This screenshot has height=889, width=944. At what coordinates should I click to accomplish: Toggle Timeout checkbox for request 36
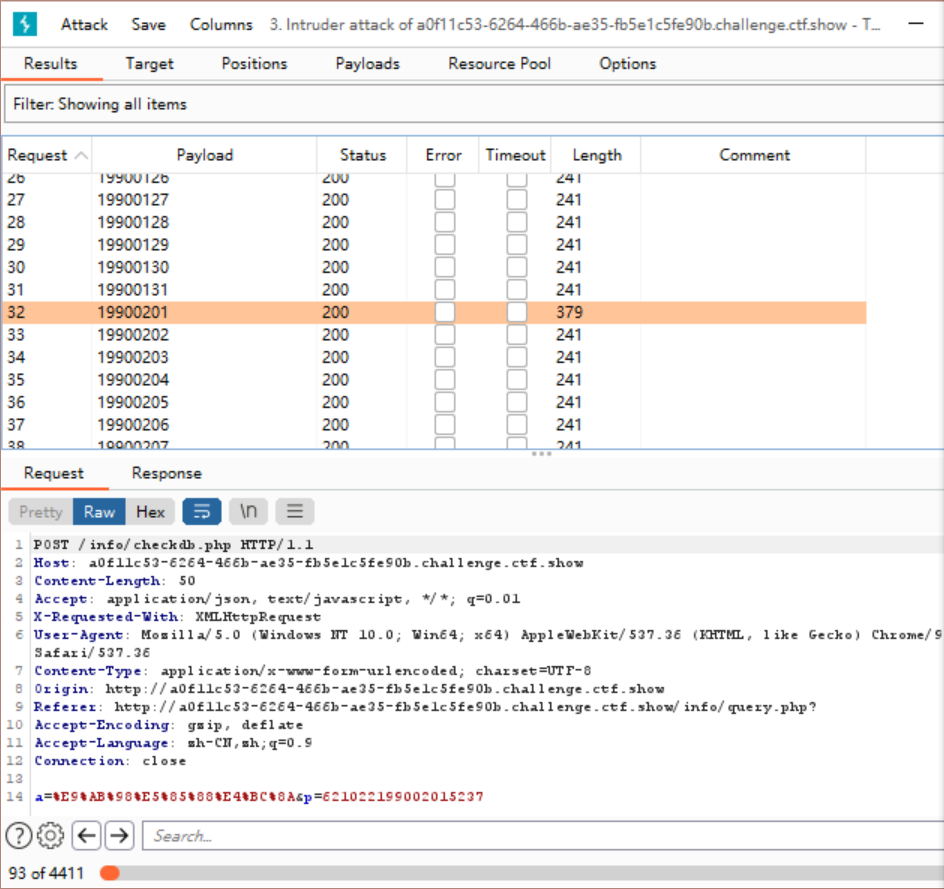[x=517, y=402]
